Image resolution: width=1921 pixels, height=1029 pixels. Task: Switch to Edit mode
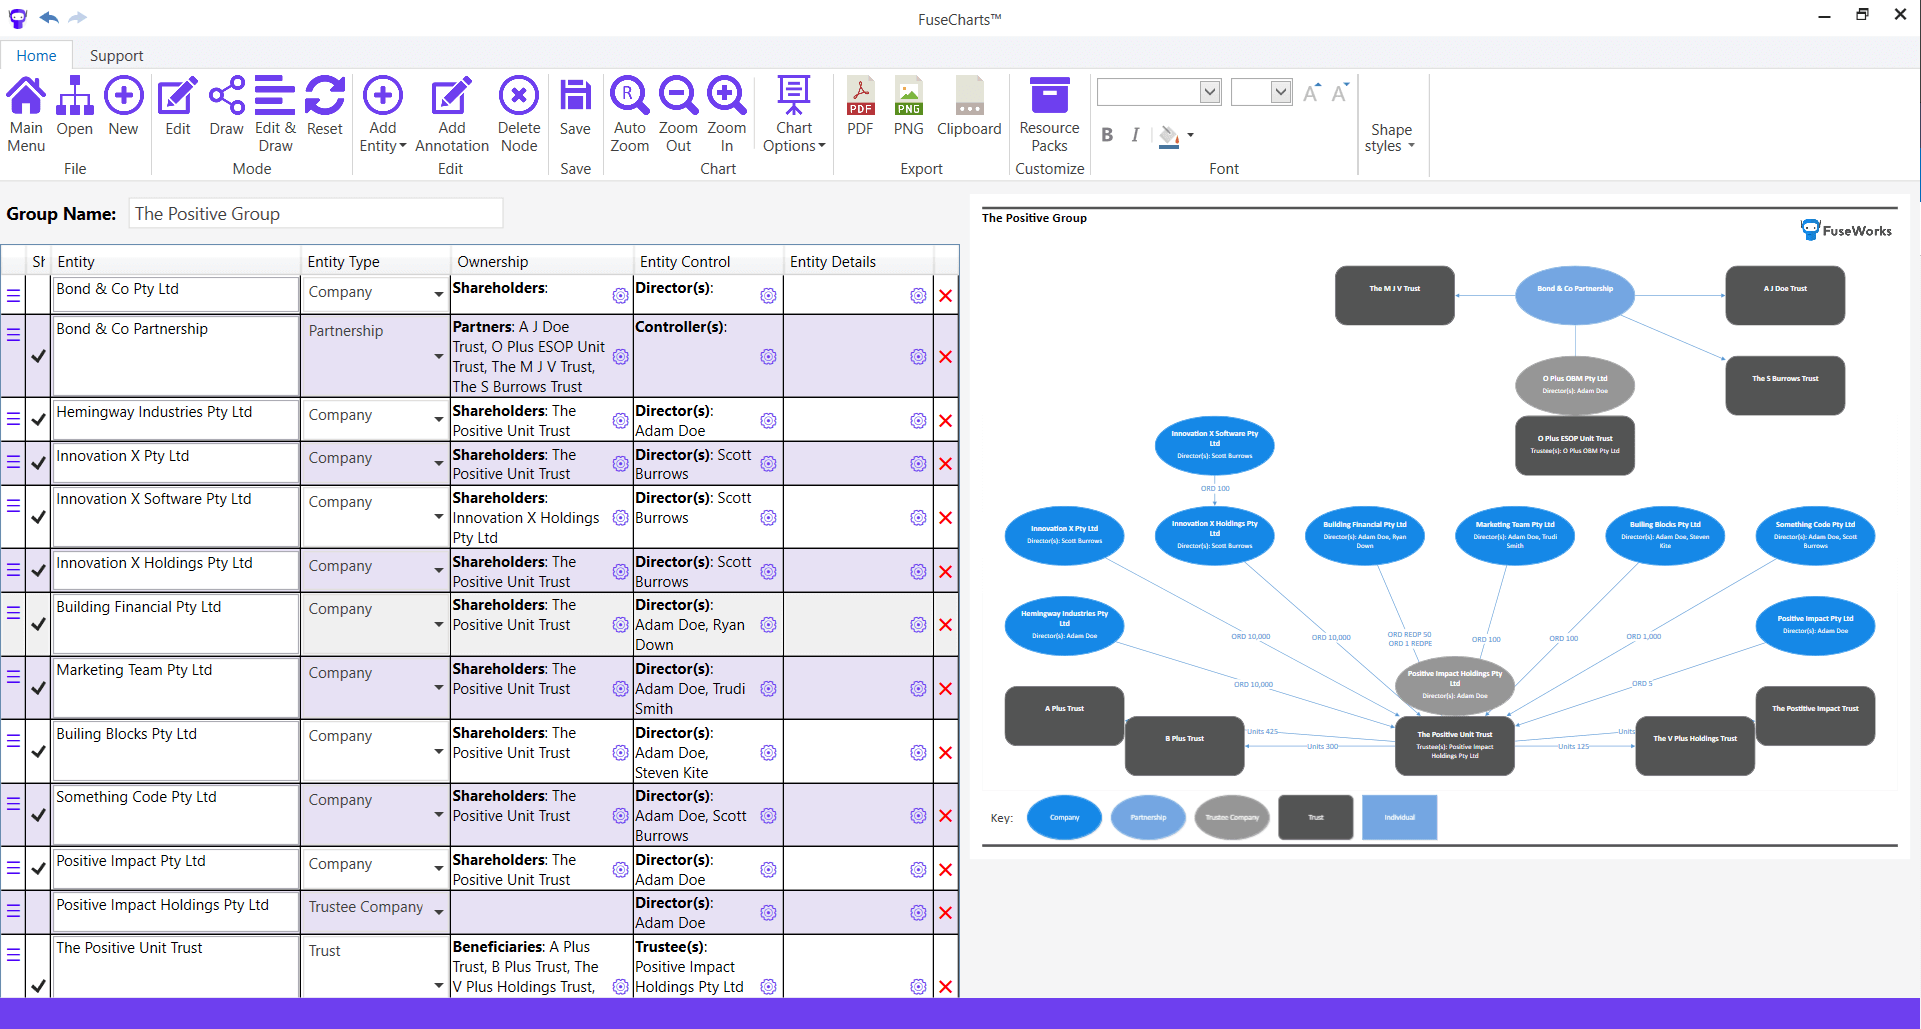(178, 106)
